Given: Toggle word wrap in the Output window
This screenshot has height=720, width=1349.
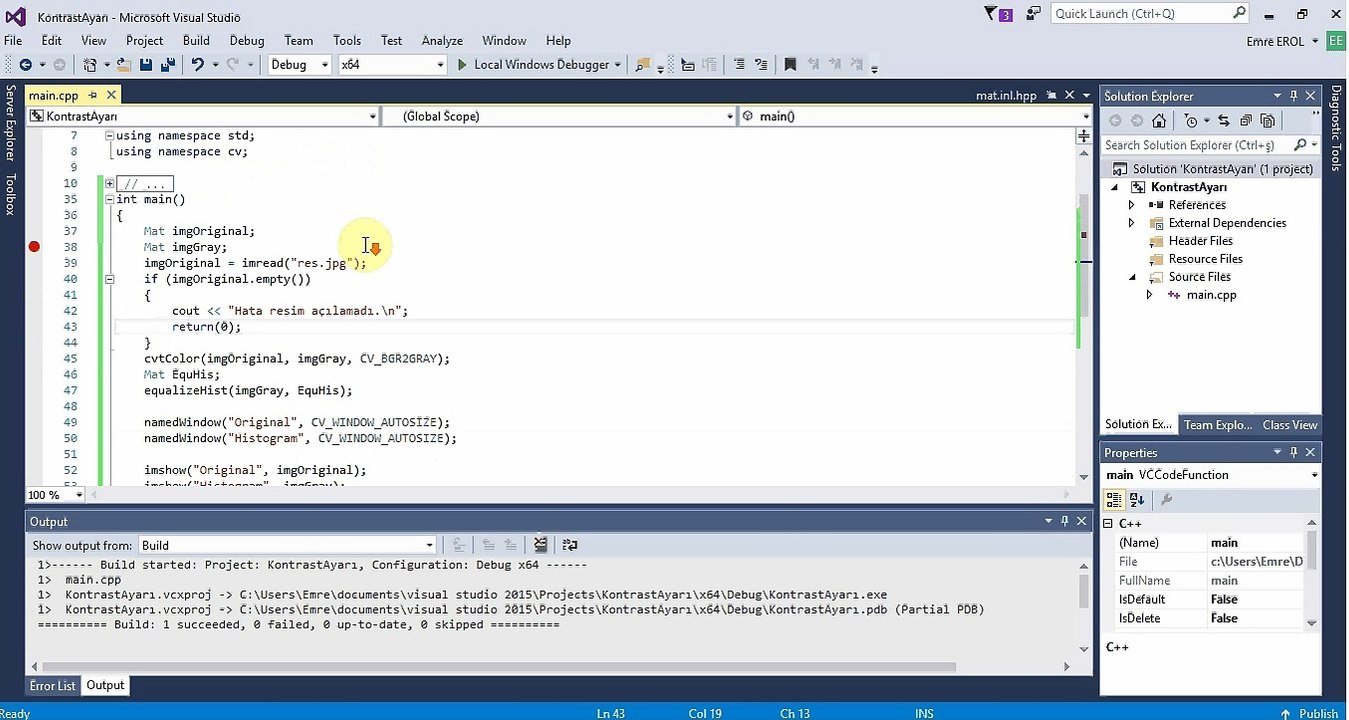Looking at the screenshot, I should tap(570, 545).
